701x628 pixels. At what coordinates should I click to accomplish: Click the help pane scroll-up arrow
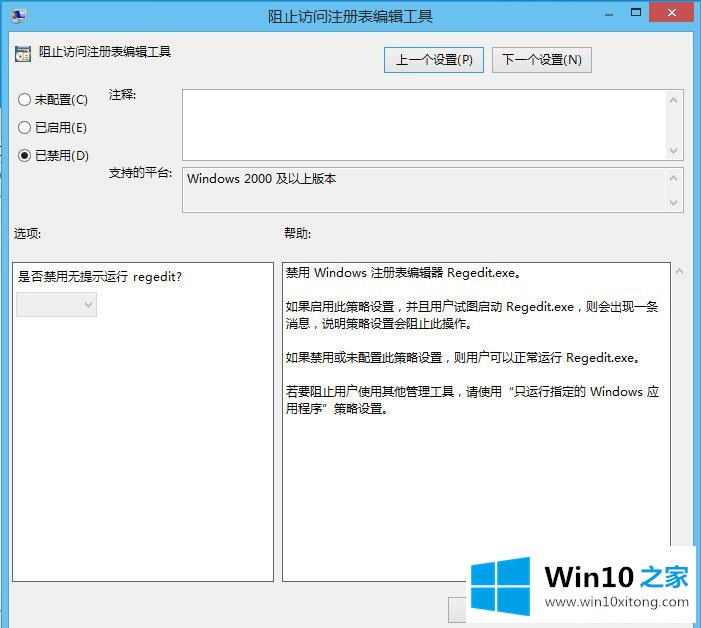(680, 272)
